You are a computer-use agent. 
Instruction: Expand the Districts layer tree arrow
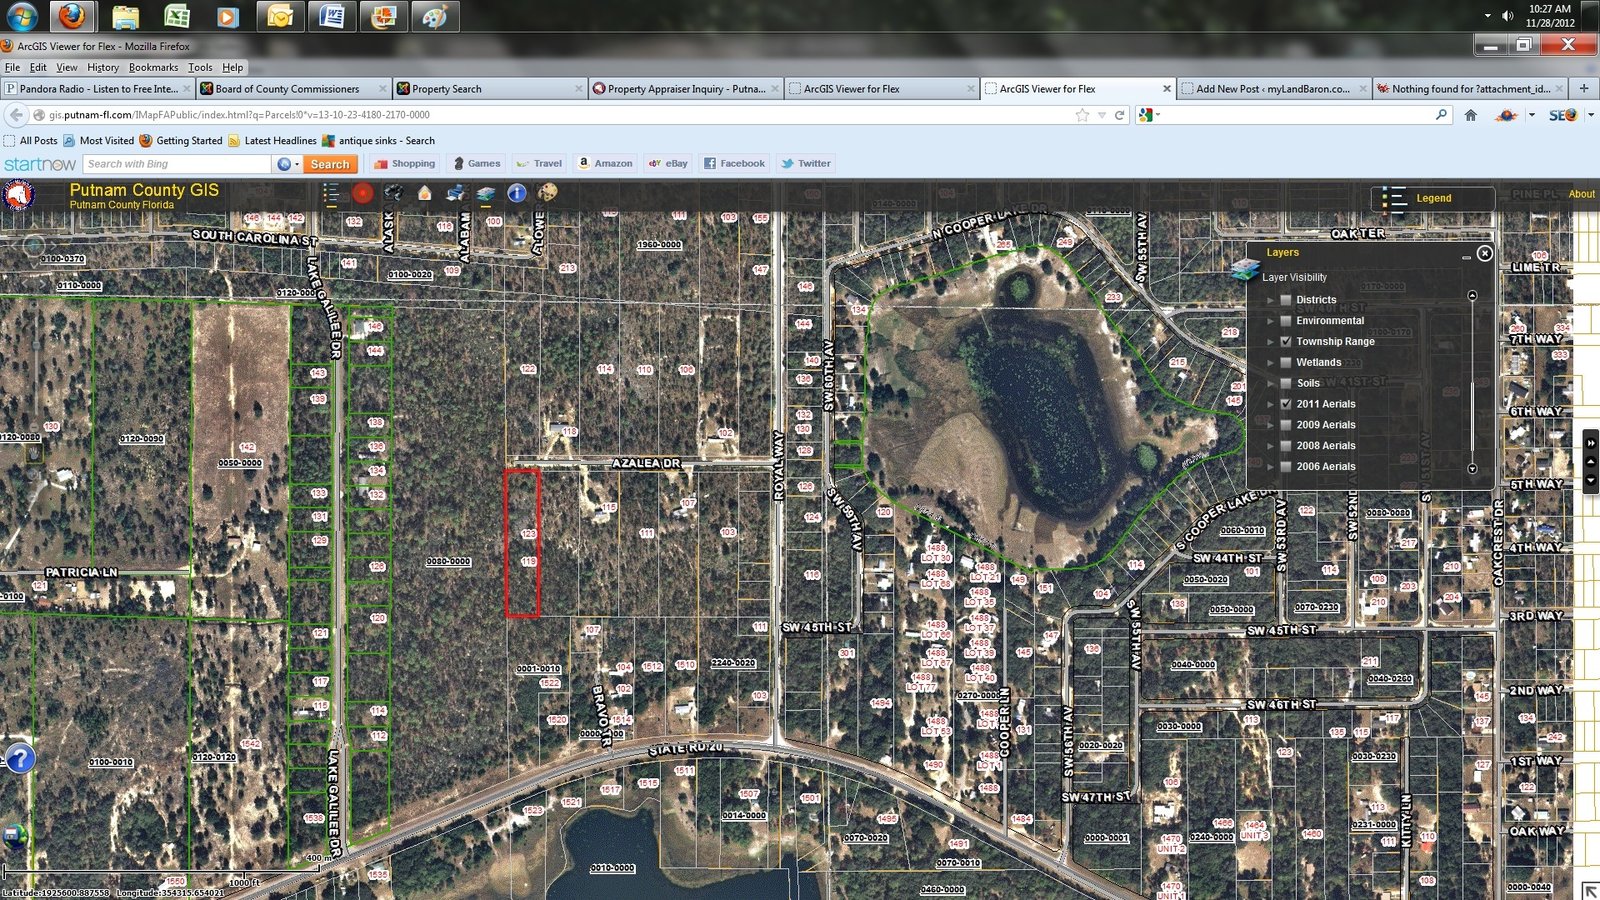pyautogui.click(x=1271, y=300)
